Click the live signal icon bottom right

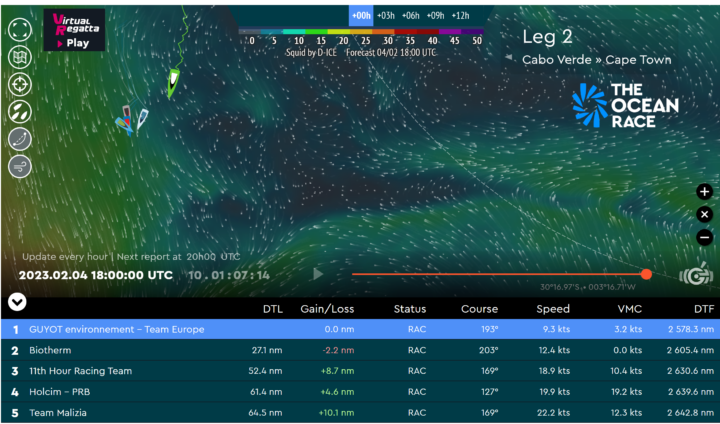point(696,274)
